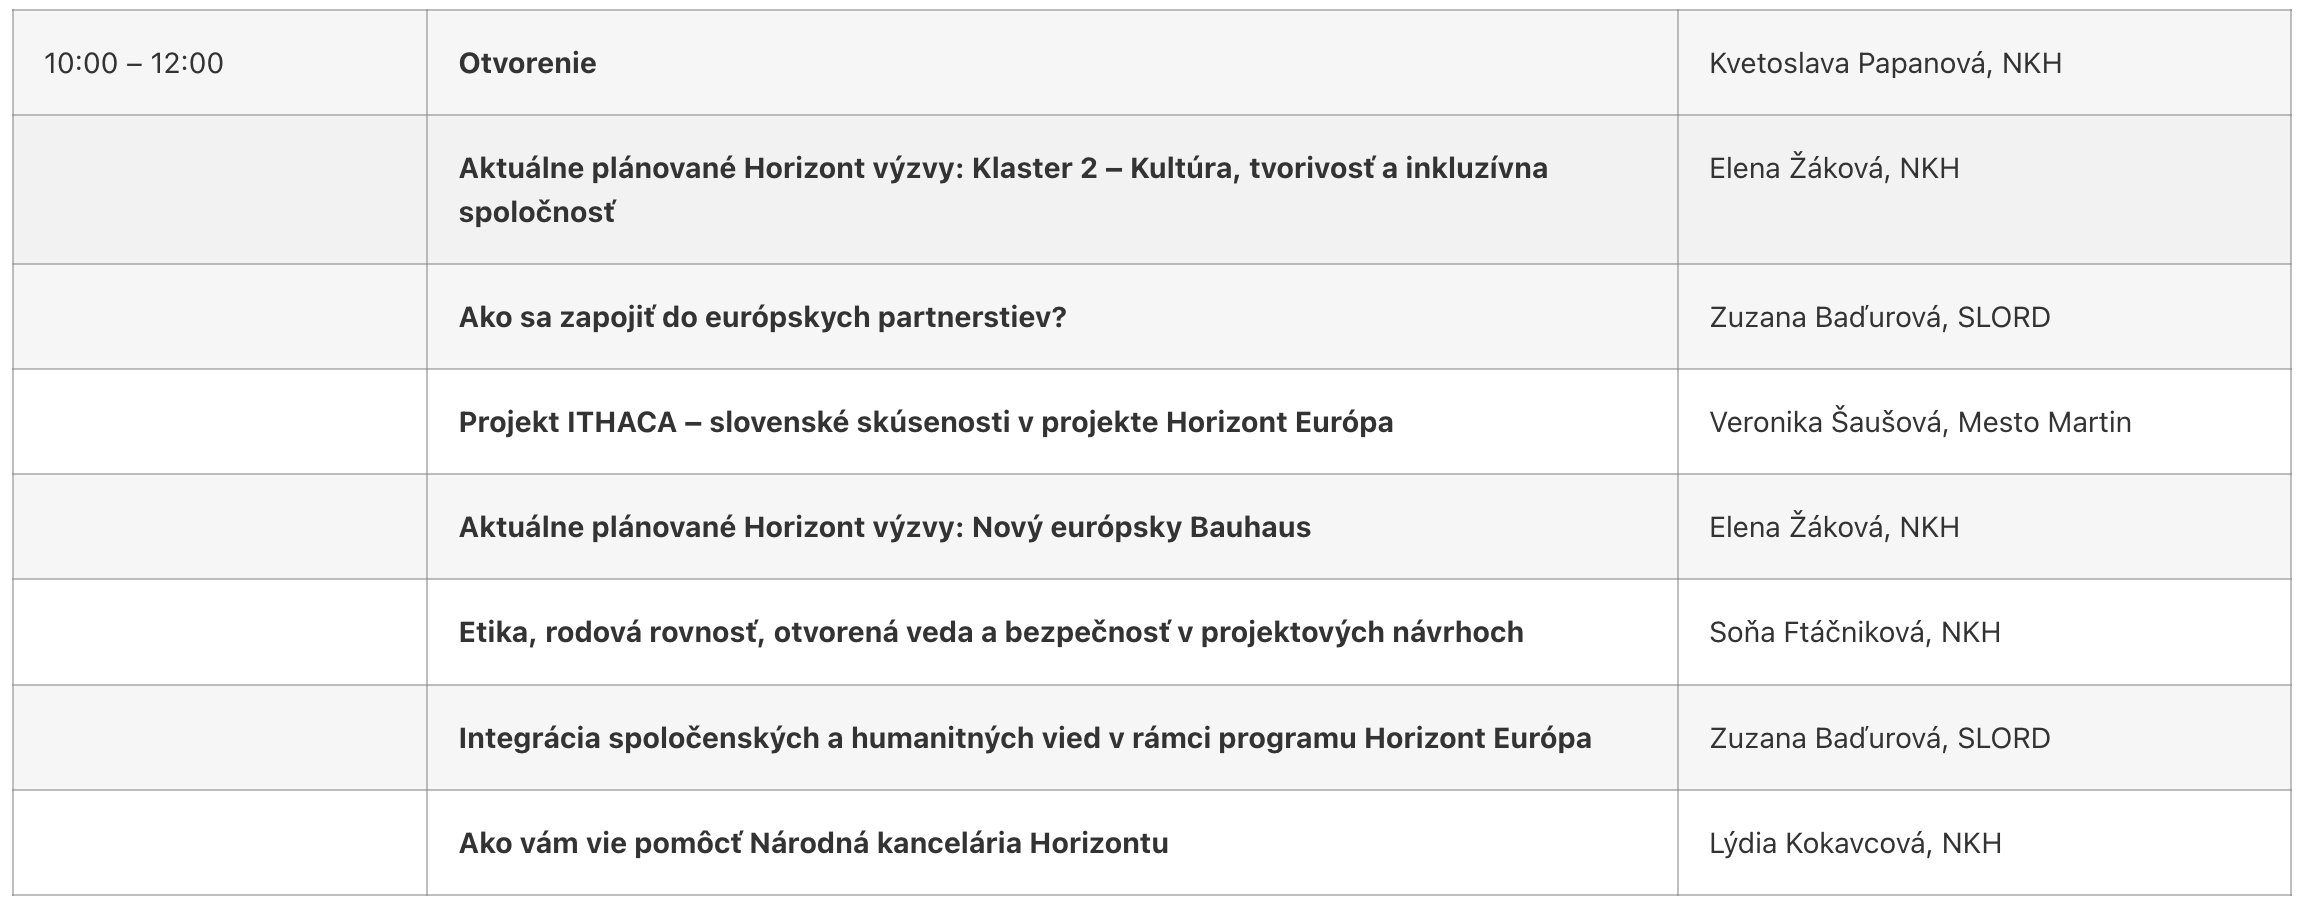Click speaker Veronika Šaušová, Mesto Martin
The width and height of the screenshot is (2300, 906).
(1920, 422)
